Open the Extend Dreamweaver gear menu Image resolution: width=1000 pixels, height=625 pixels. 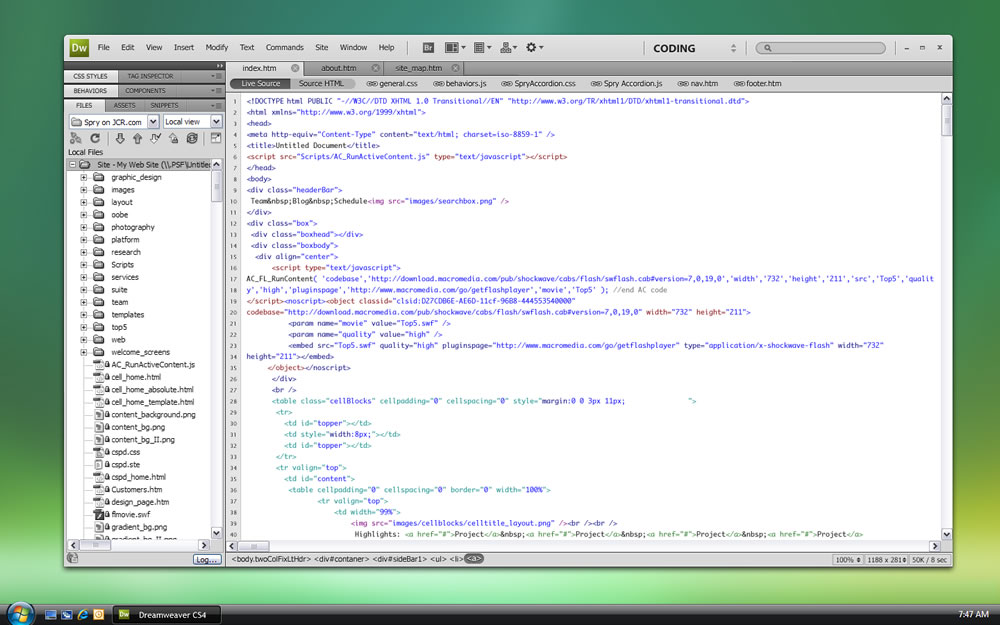coord(534,48)
